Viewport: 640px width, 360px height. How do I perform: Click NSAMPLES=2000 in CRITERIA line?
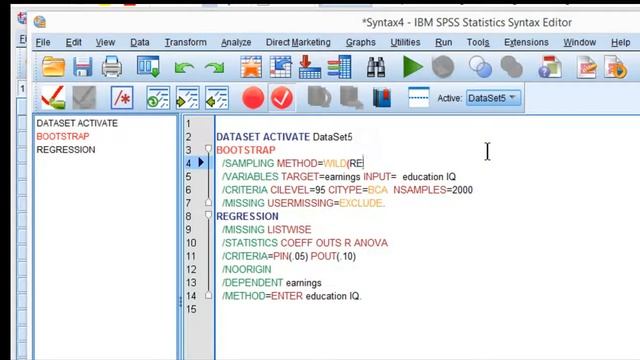pos(433,190)
